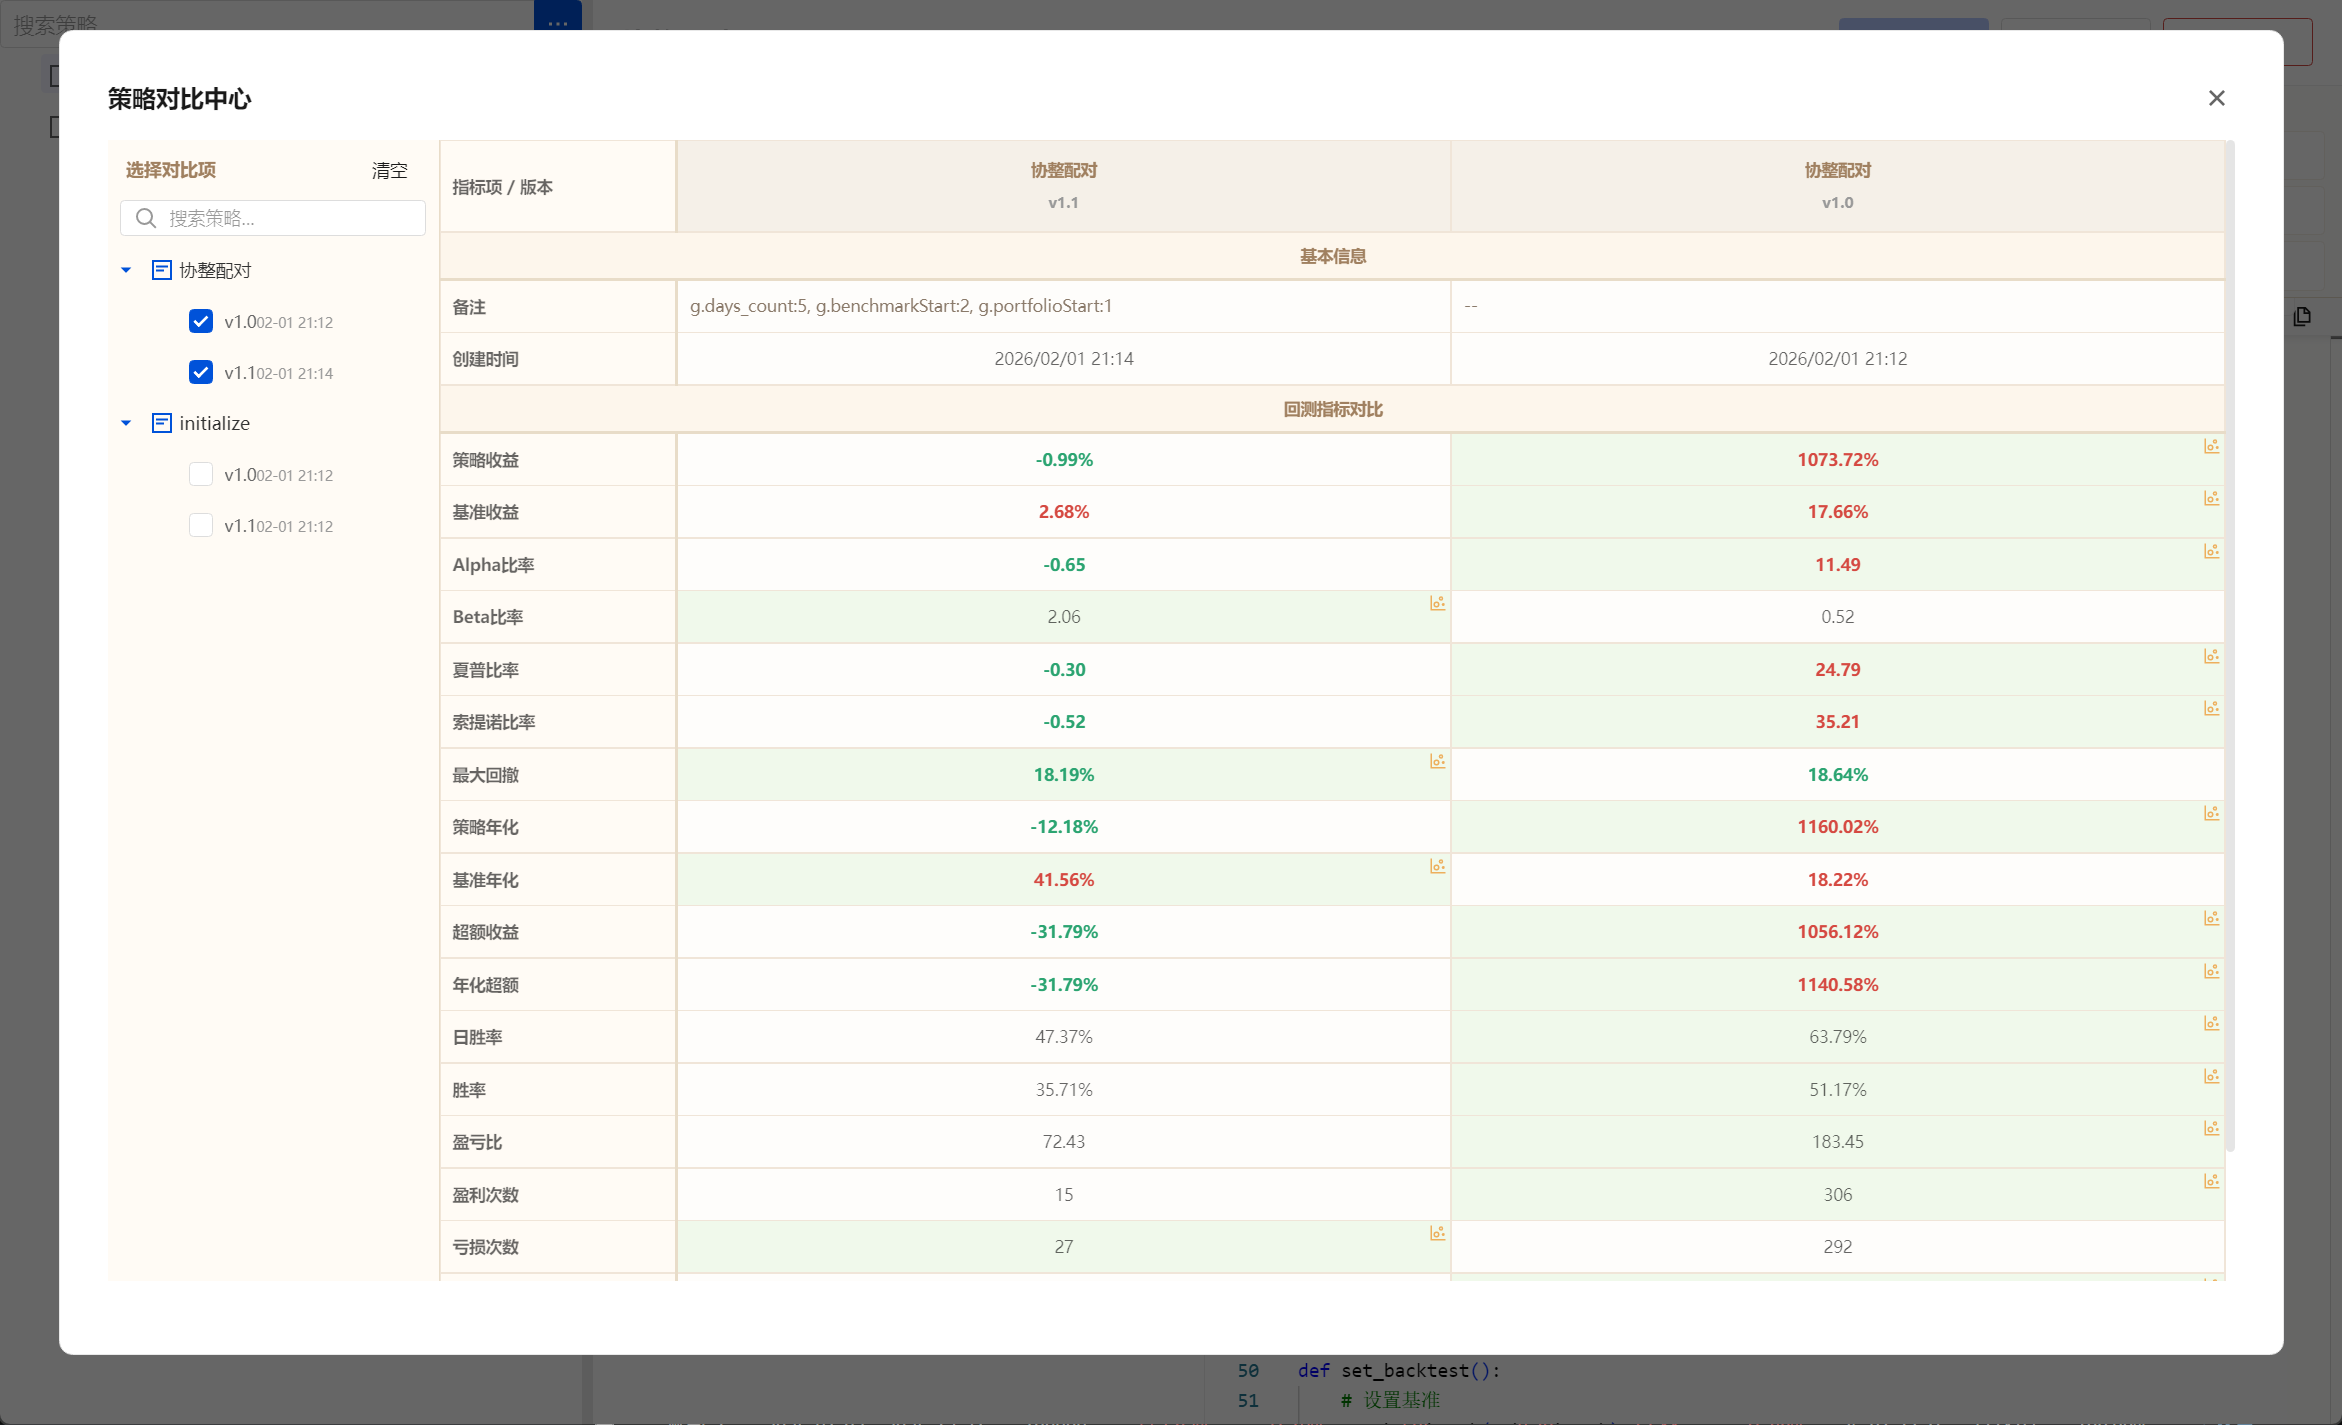This screenshot has height=1425, width=2342.
Task: Uncheck 协整配对 v1.0 version checkbox
Action: coord(201,321)
